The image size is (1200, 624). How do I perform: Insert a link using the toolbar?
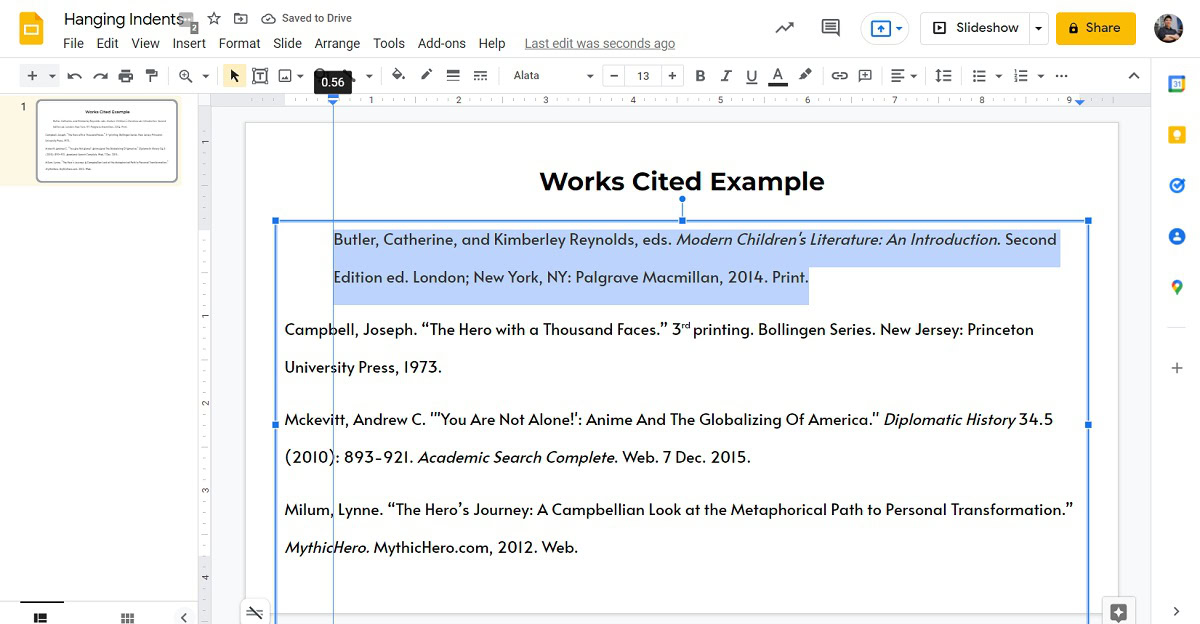tap(840, 76)
